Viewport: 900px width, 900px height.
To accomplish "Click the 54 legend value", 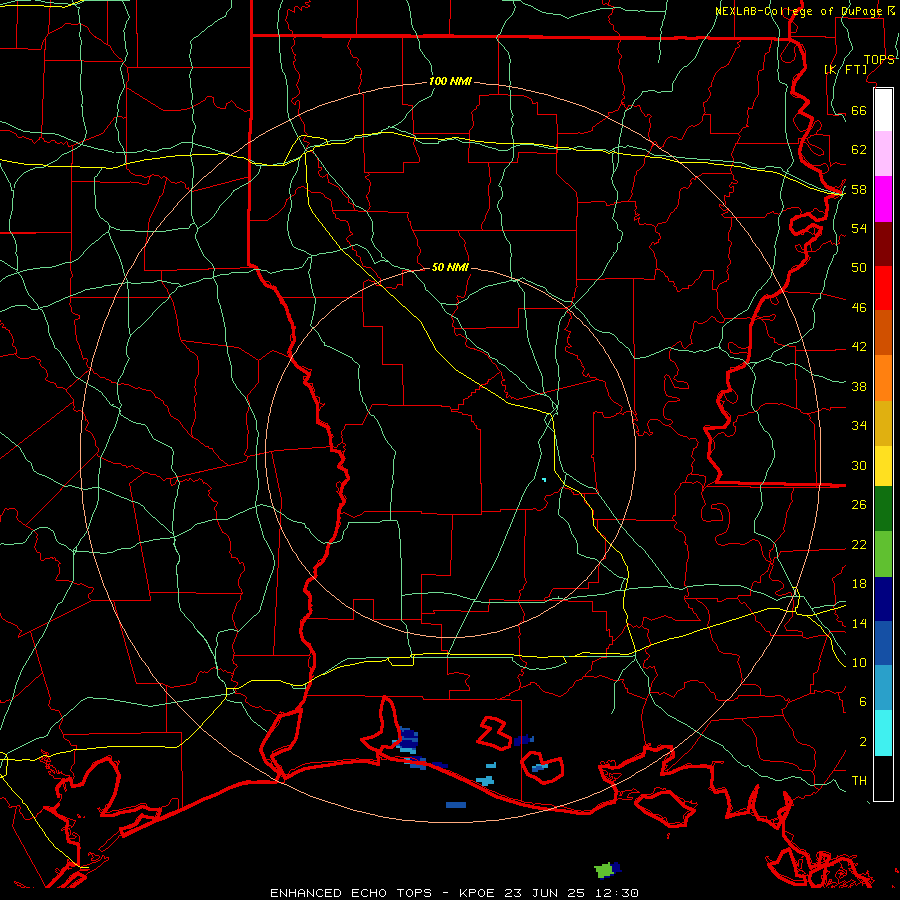I will [x=859, y=228].
